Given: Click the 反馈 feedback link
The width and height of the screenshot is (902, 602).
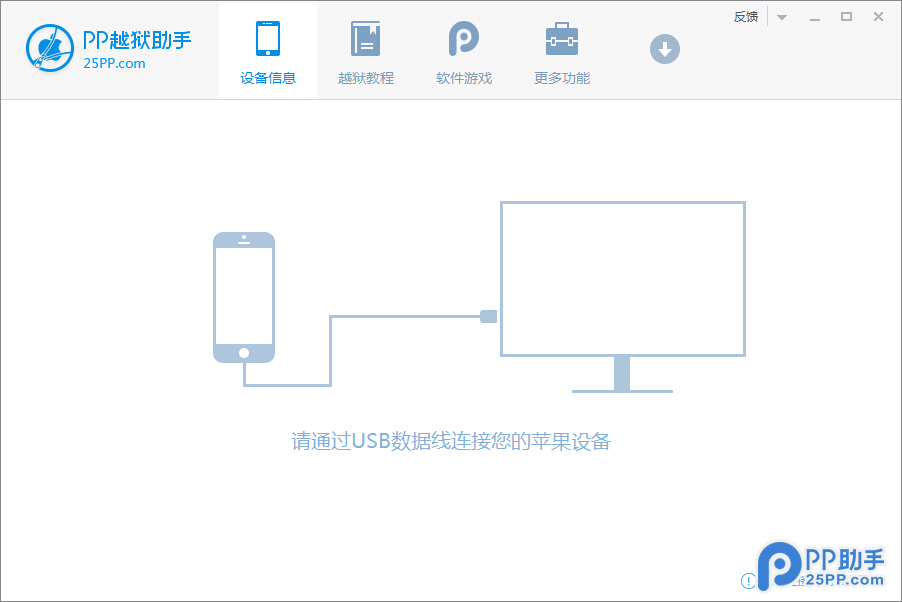Looking at the screenshot, I should pos(746,17).
